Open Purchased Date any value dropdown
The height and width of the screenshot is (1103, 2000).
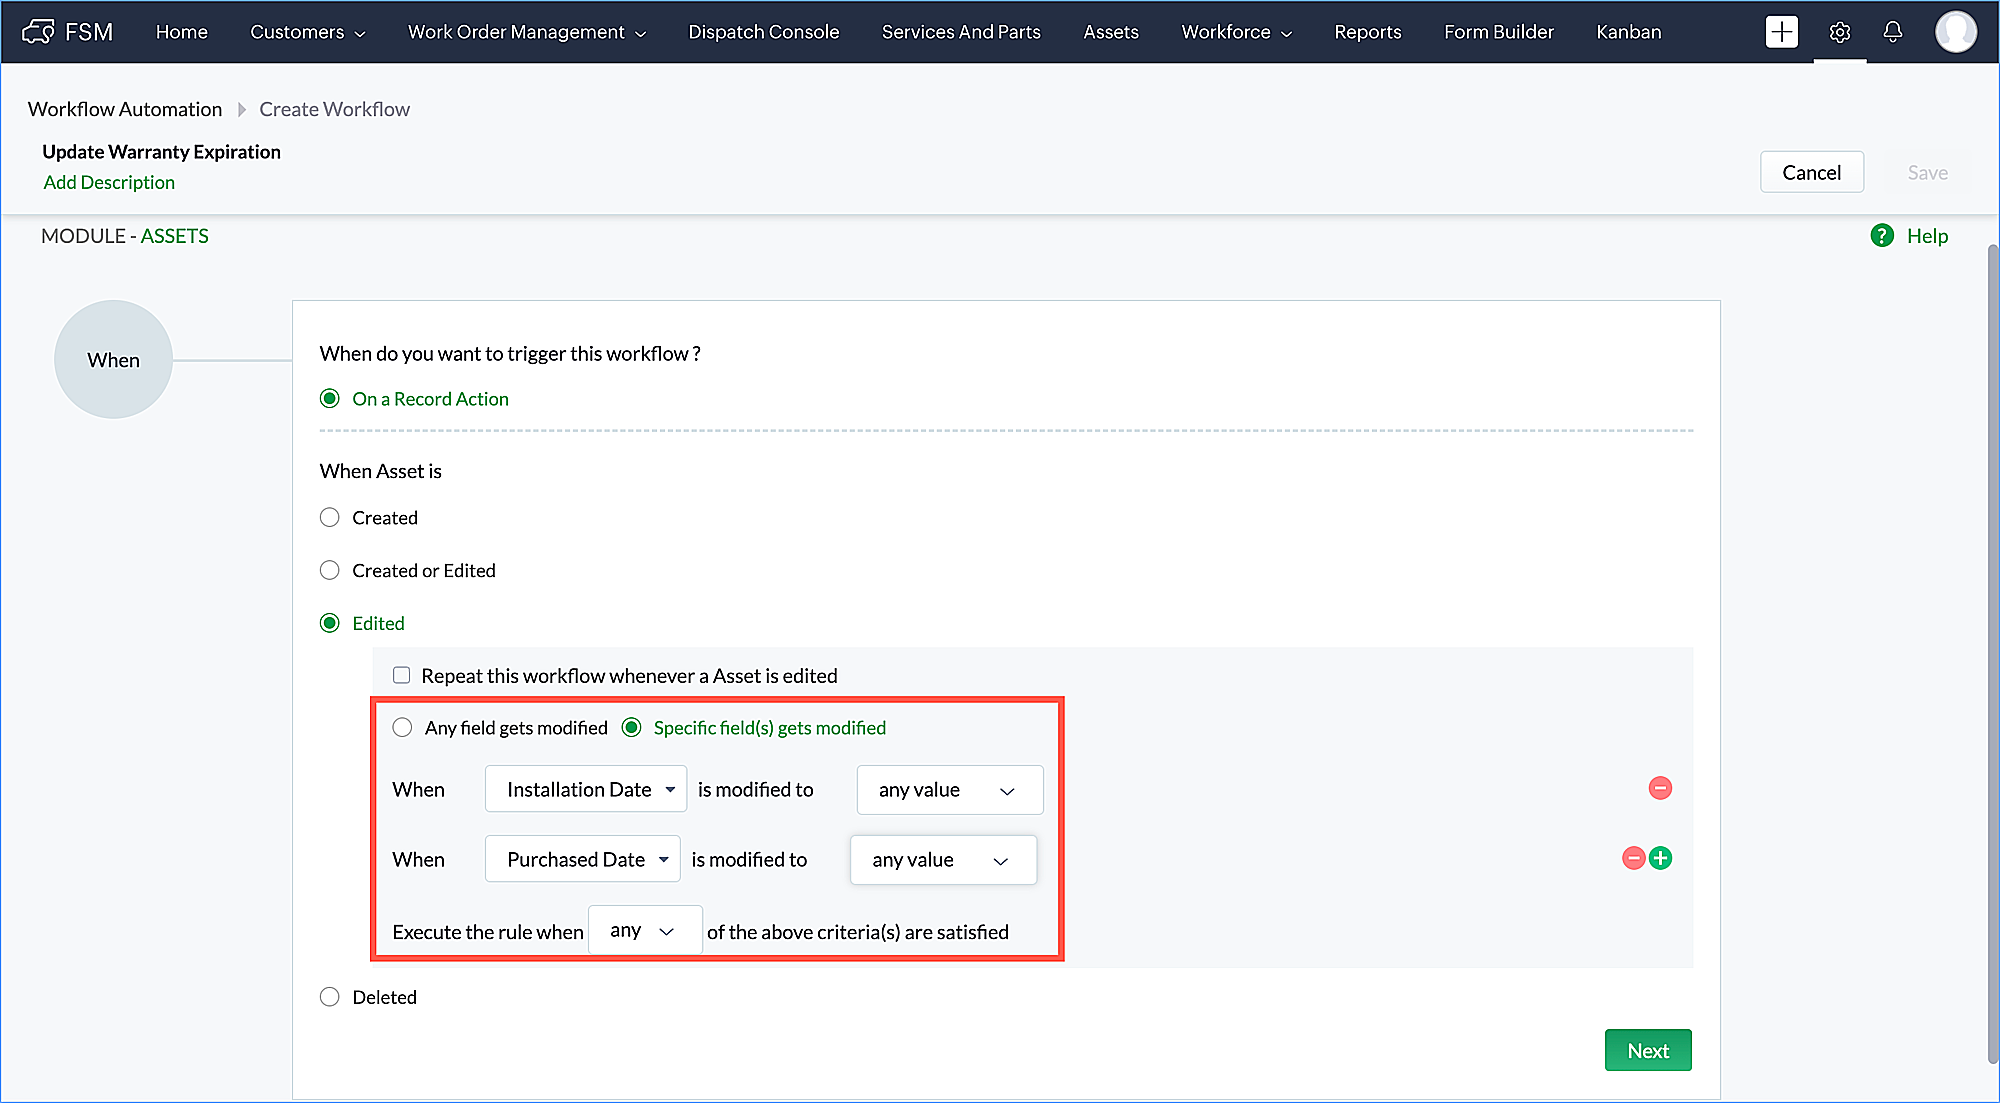point(942,860)
